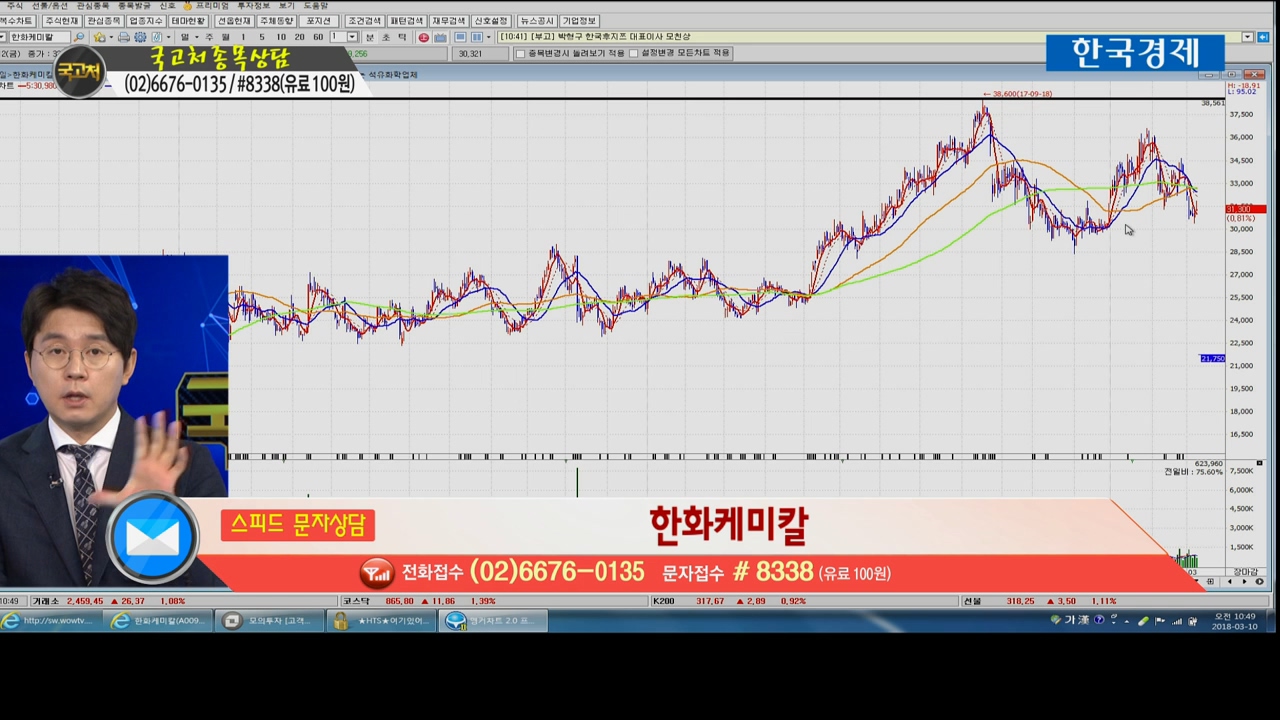1280x720 pixels.
Task: Select the 5 interval button
Action: [x=262, y=37]
